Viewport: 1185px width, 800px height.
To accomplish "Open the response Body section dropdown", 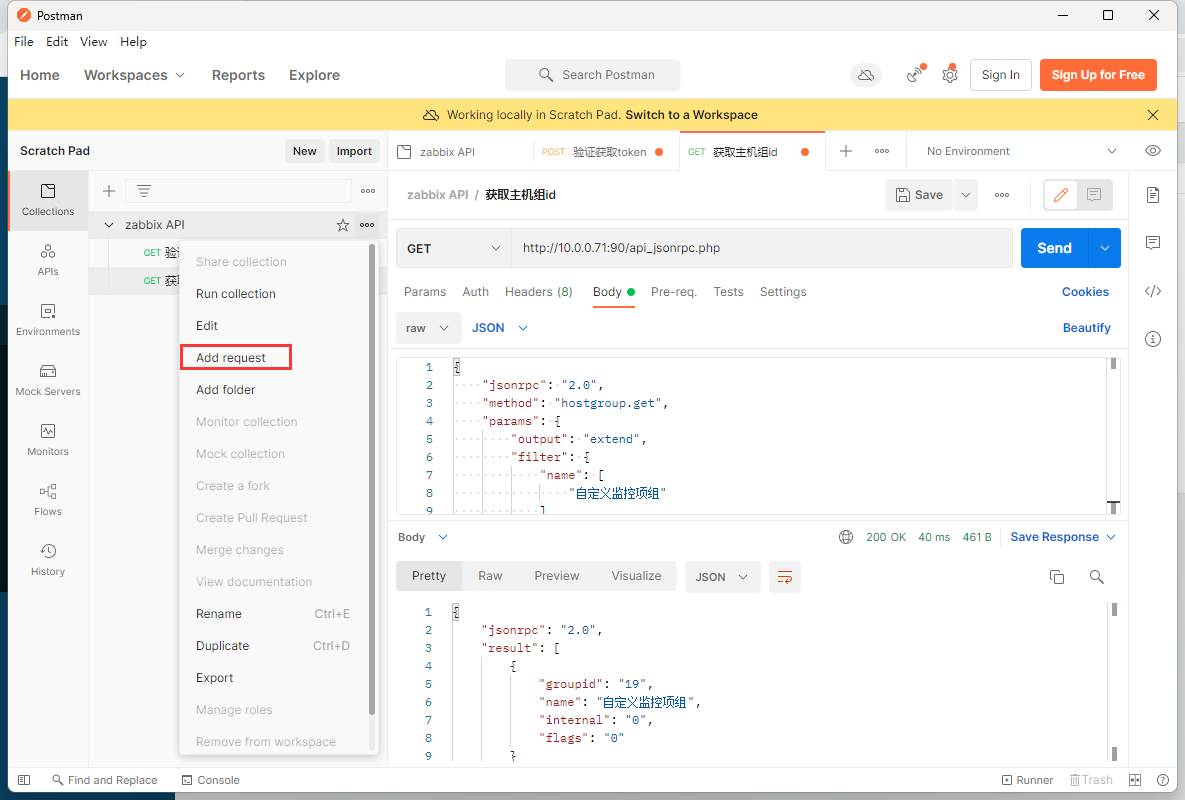I will point(422,537).
